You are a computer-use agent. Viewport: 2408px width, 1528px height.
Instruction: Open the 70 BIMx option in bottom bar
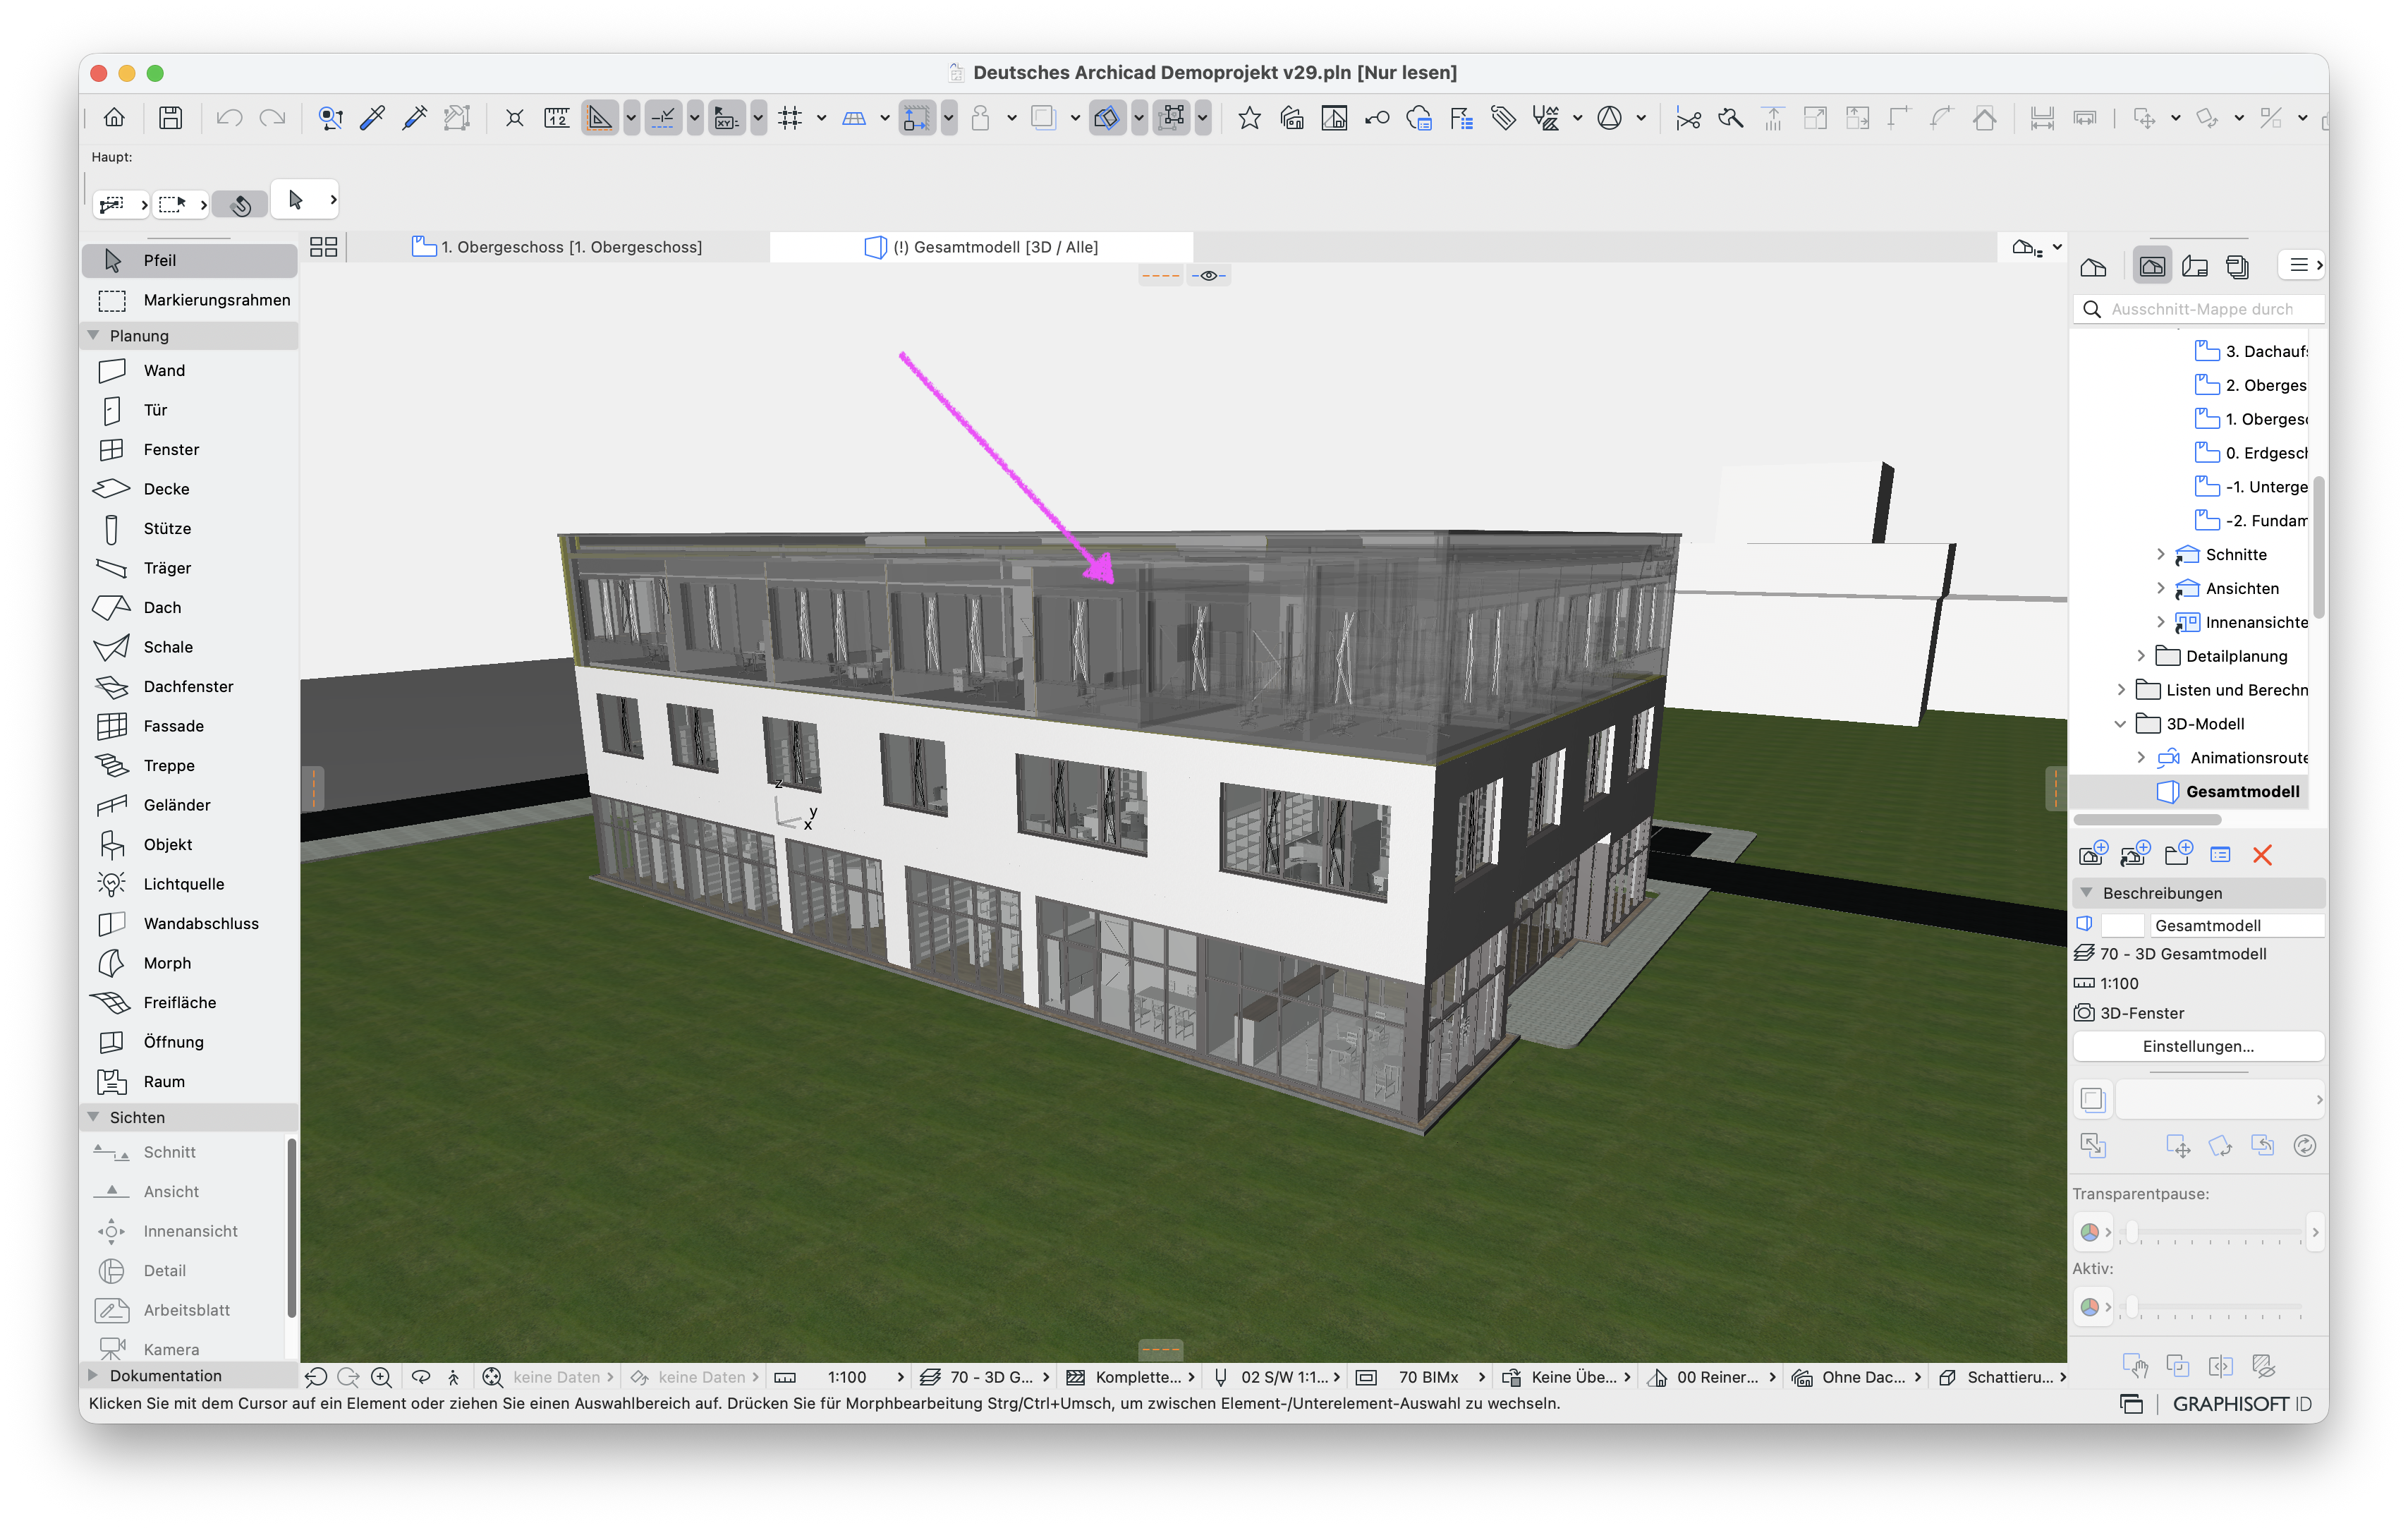pyautogui.click(x=1421, y=1377)
